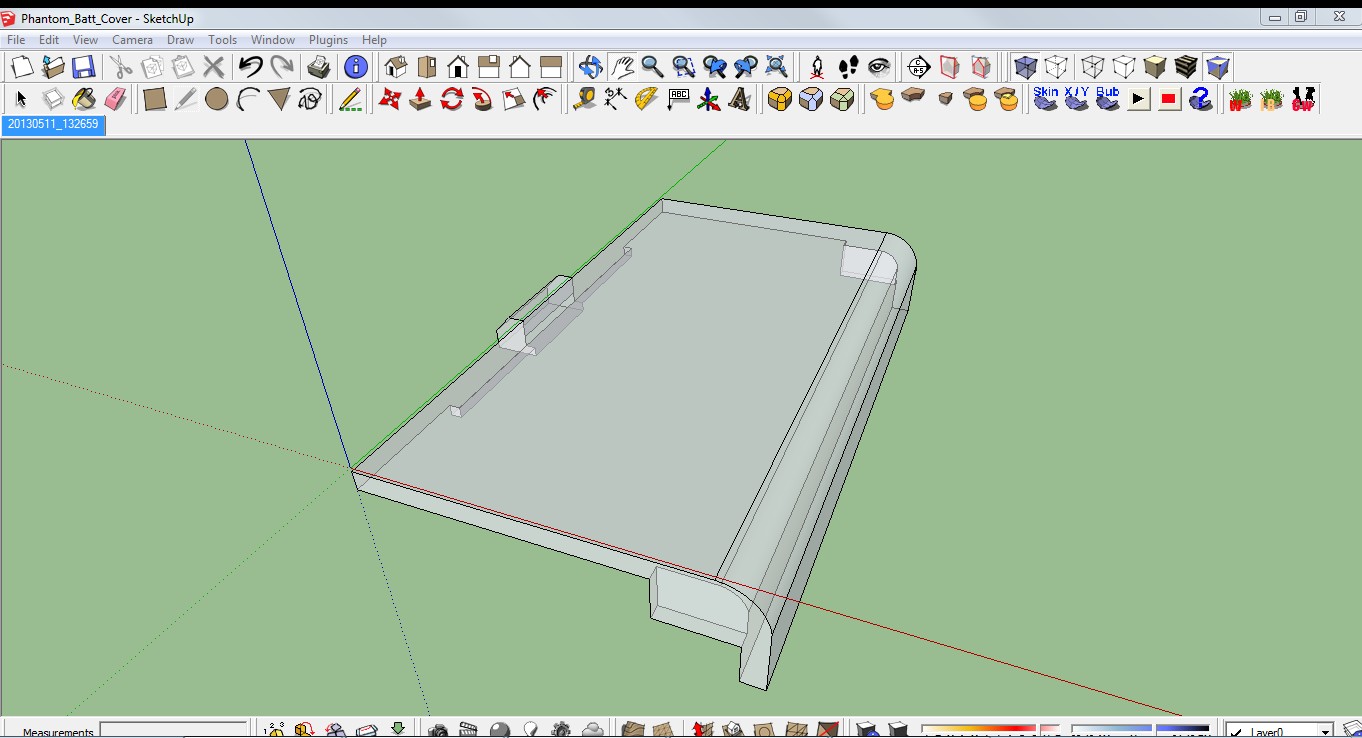Undo the last action
This screenshot has width=1362, height=738.
click(251, 67)
